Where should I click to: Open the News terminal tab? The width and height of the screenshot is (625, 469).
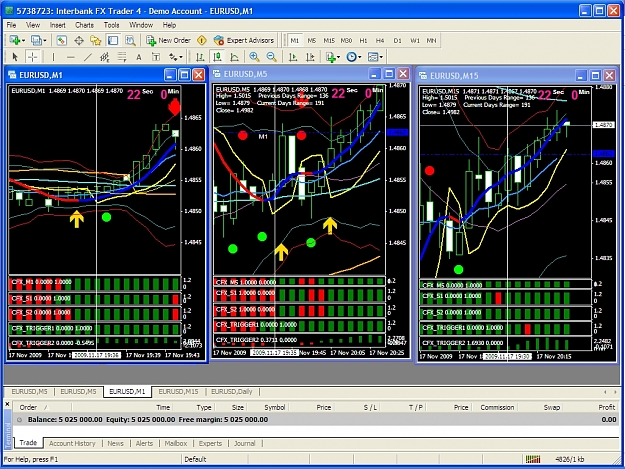pos(116,443)
